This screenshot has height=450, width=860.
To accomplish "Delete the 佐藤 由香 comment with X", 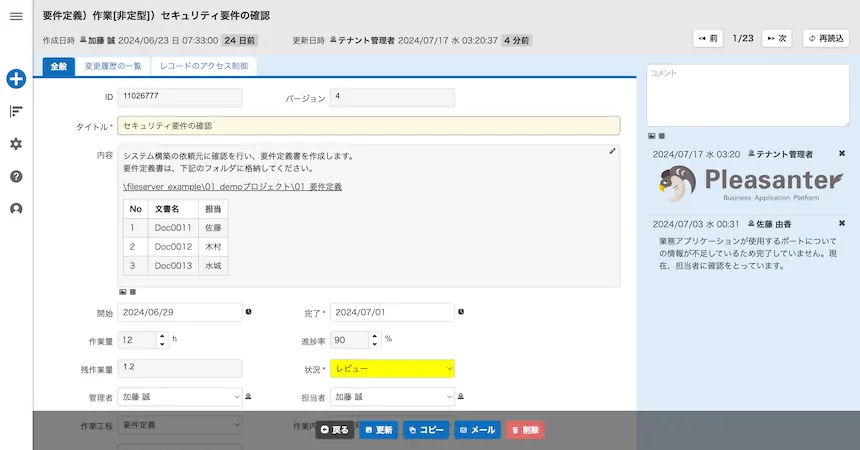I will click(x=842, y=223).
